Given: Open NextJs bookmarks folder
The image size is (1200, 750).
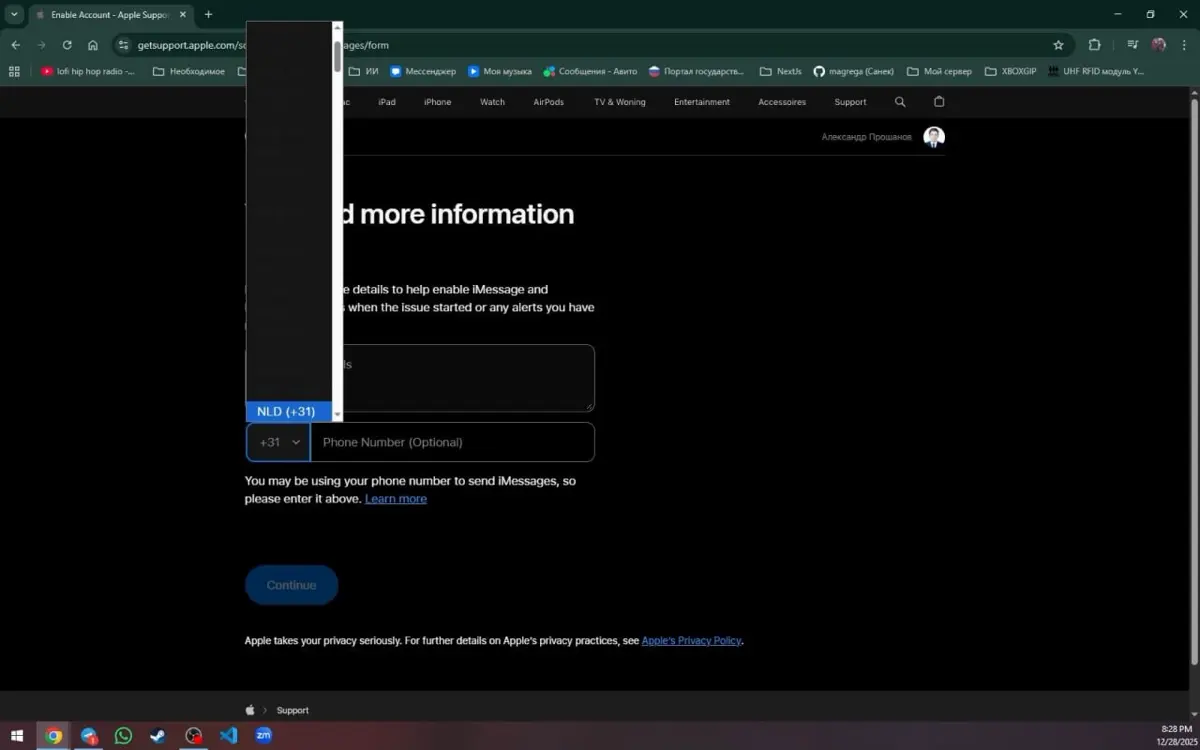Looking at the screenshot, I should 781,71.
